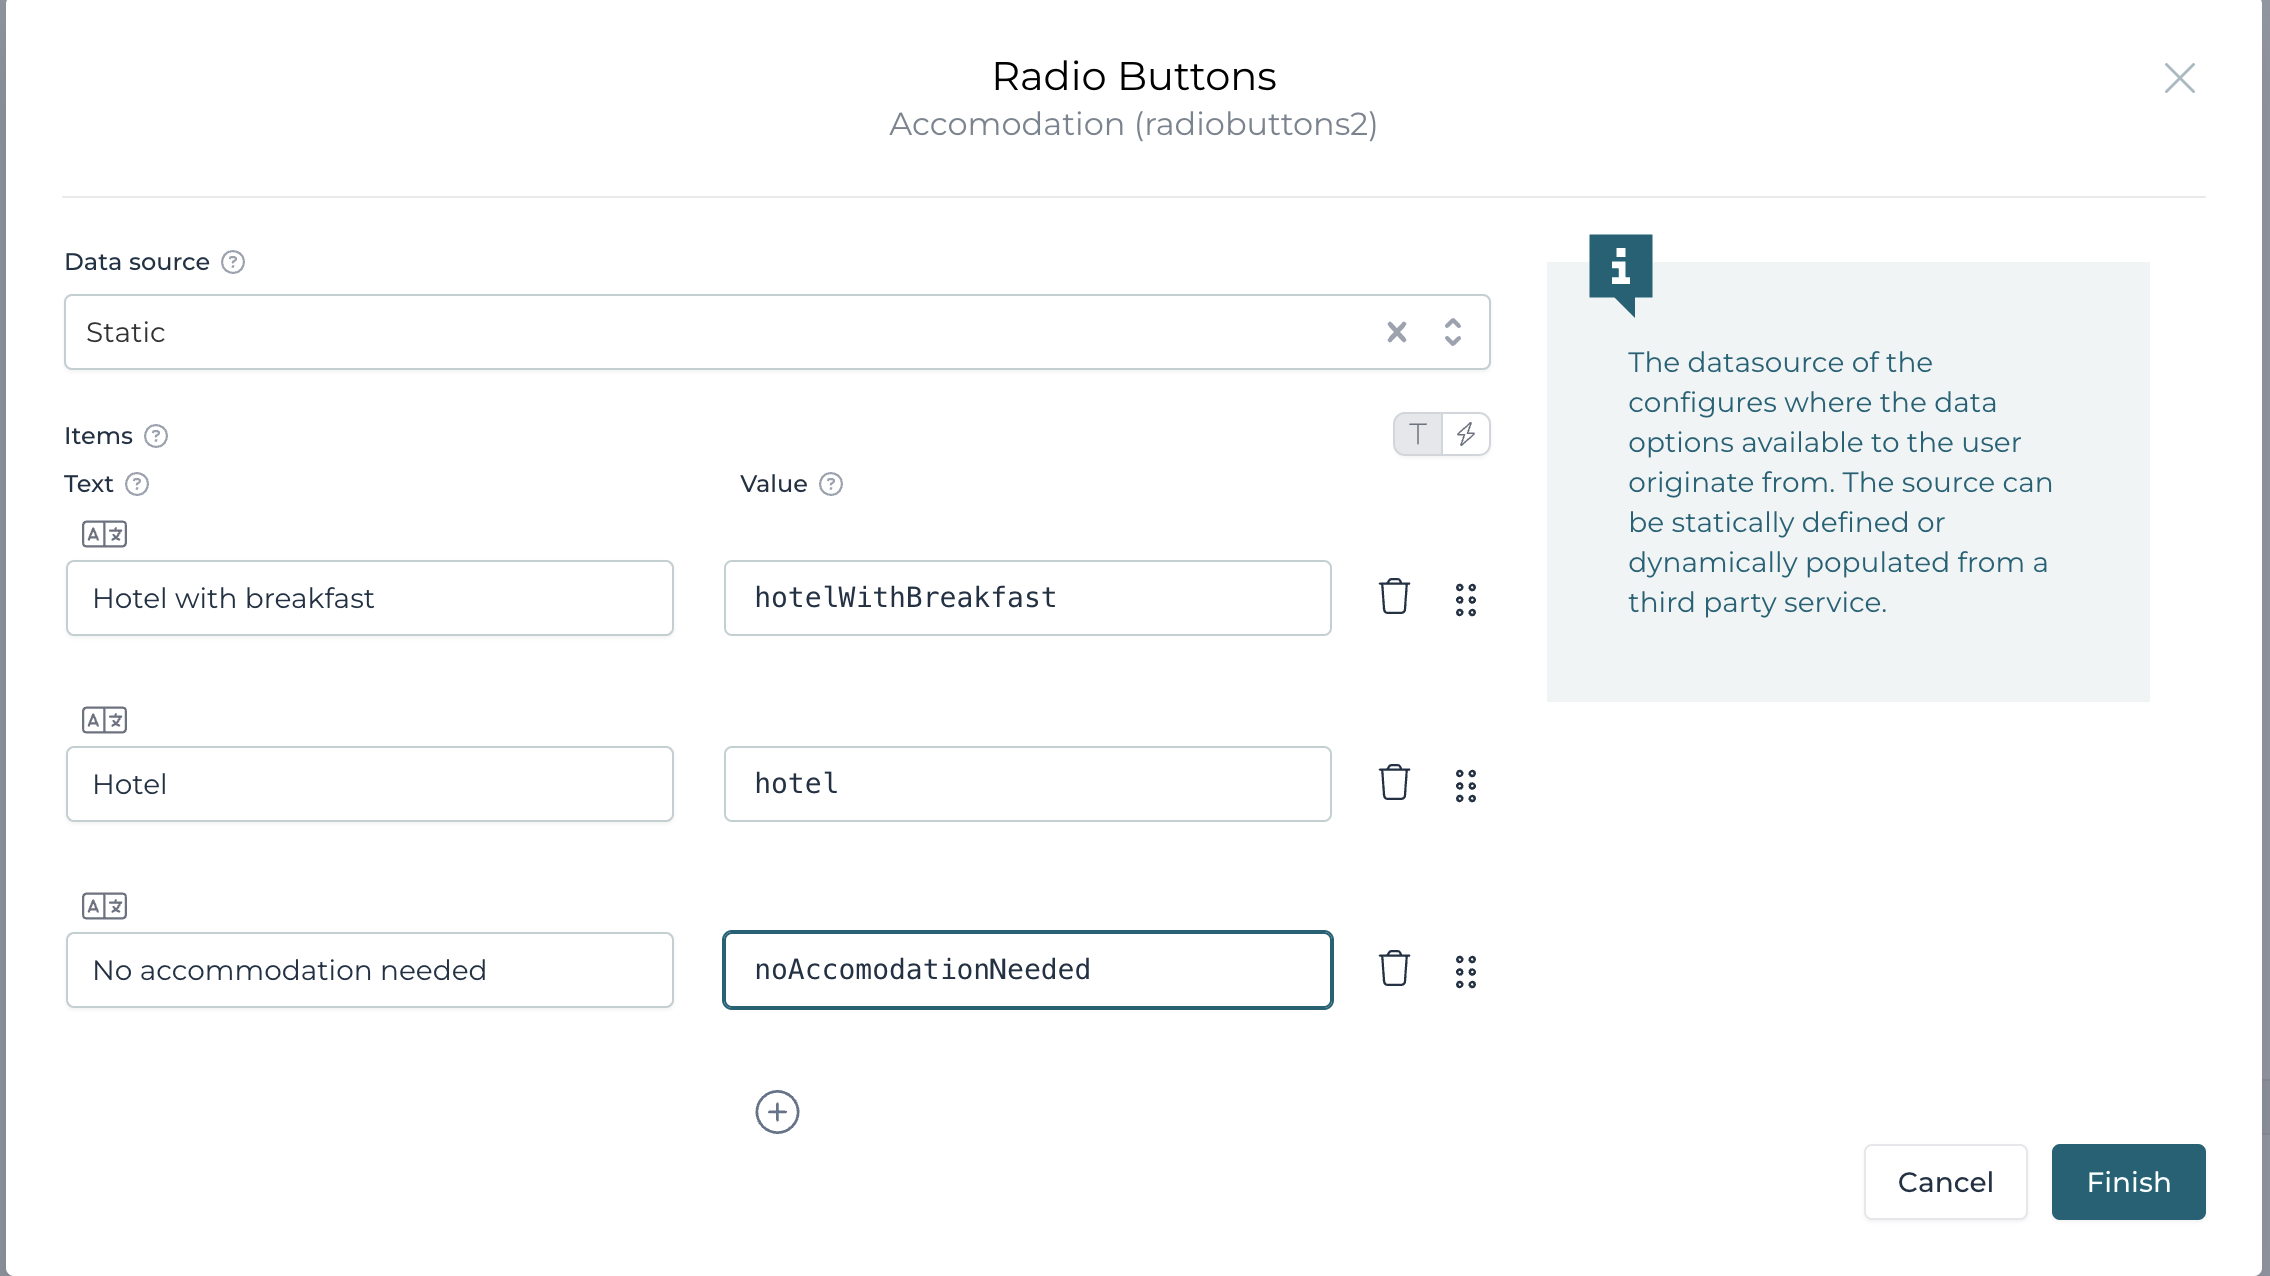Open the Static data source dropdown

tap(1453, 332)
